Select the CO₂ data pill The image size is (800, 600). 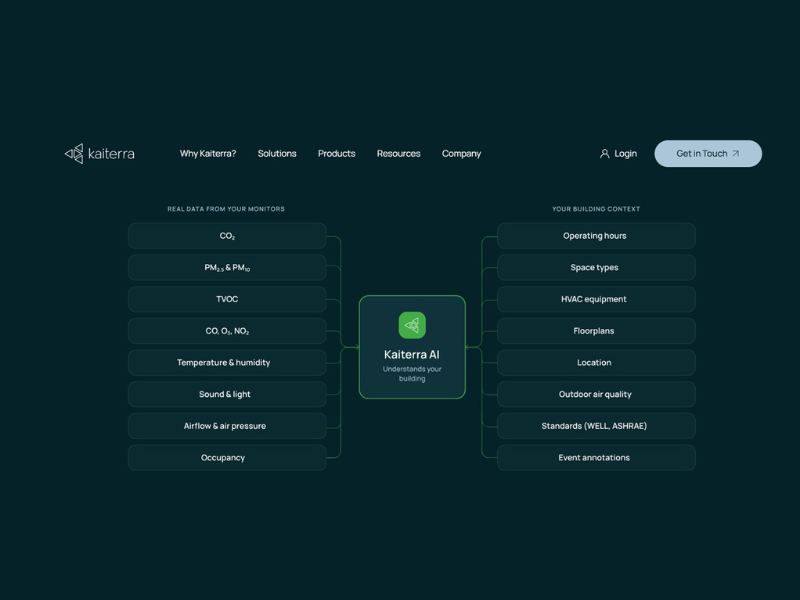(x=227, y=236)
